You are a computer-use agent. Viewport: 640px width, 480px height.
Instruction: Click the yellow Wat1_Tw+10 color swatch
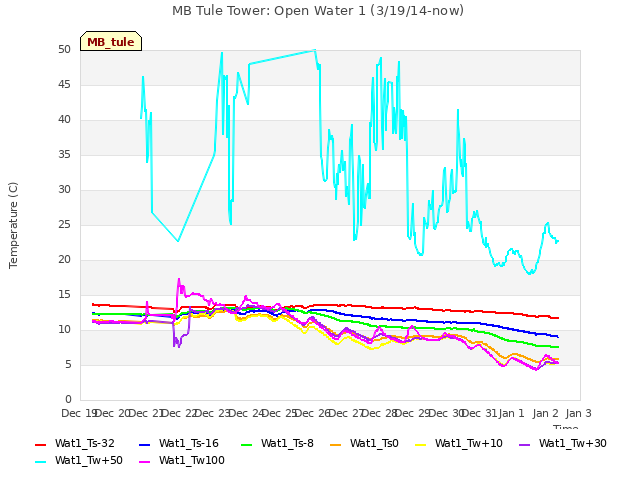tap(420, 444)
